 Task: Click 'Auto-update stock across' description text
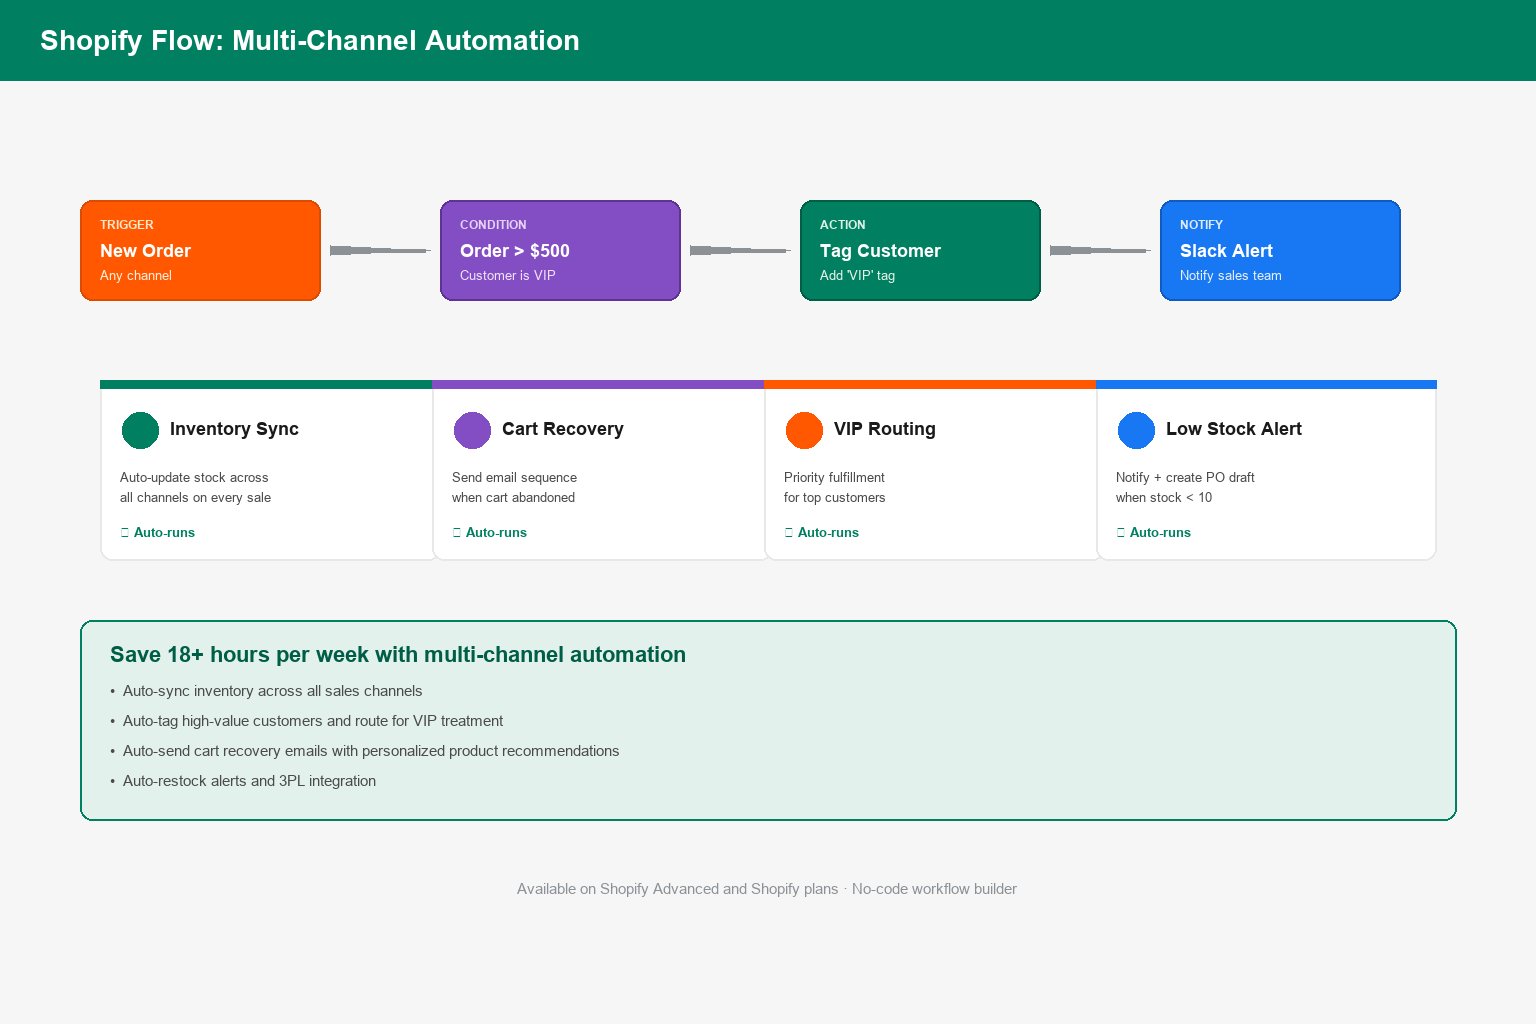pyautogui.click(x=194, y=477)
